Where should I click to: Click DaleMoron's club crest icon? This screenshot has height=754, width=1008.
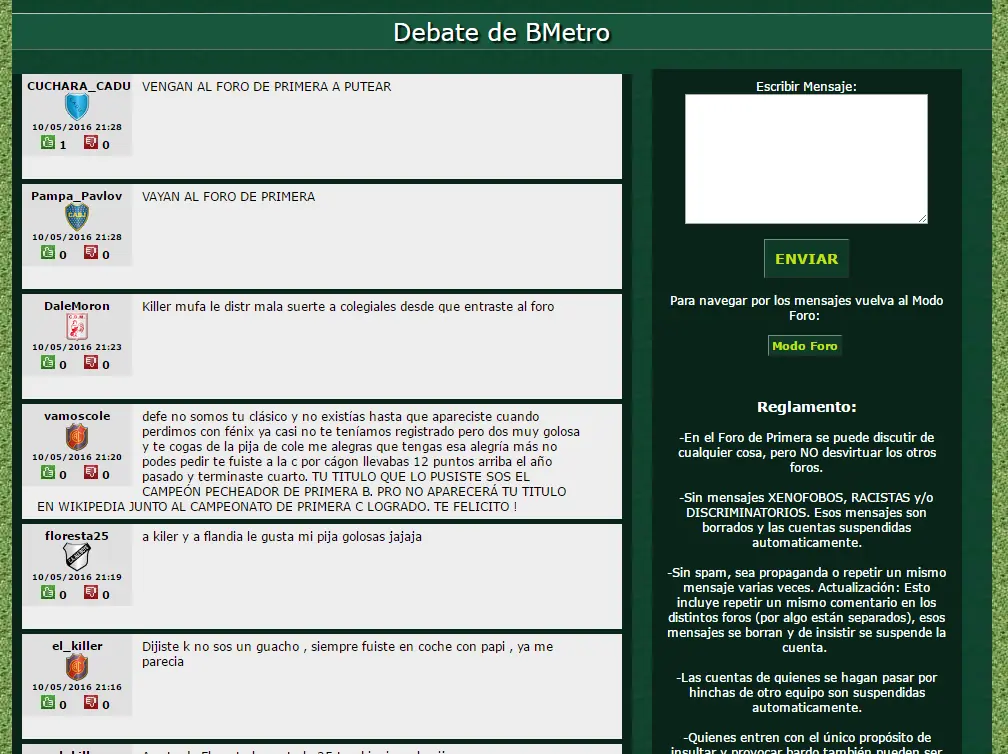(x=76, y=327)
